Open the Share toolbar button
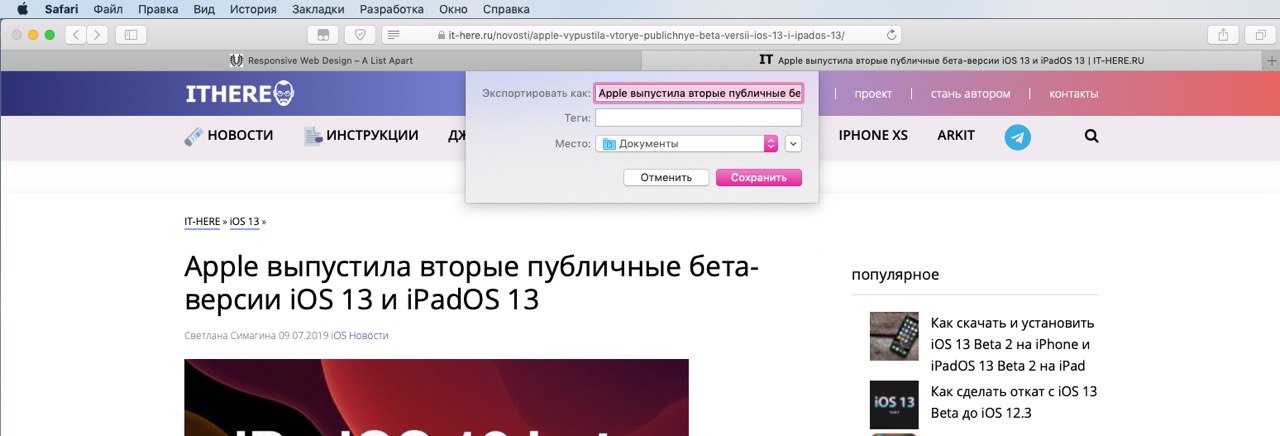1280x436 pixels. (x=1223, y=35)
